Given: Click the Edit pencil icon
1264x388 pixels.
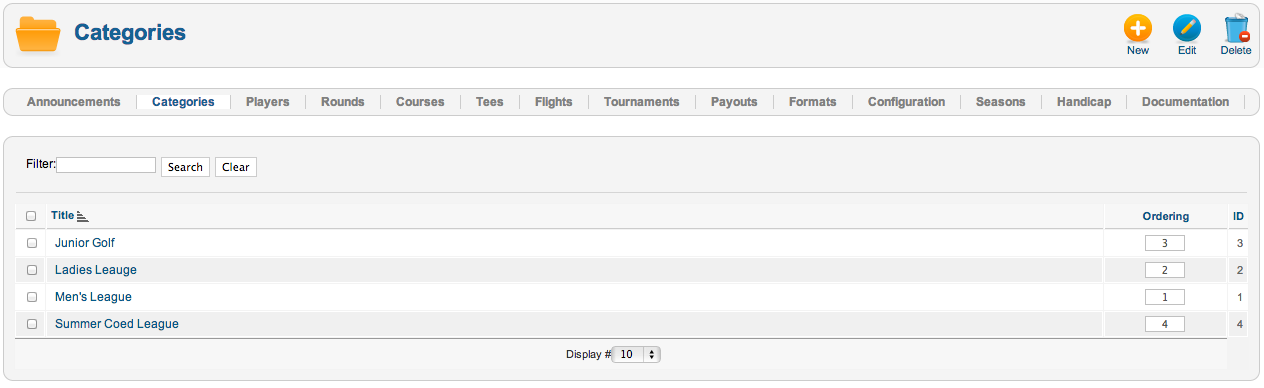Looking at the screenshot, I should 1187,28.
